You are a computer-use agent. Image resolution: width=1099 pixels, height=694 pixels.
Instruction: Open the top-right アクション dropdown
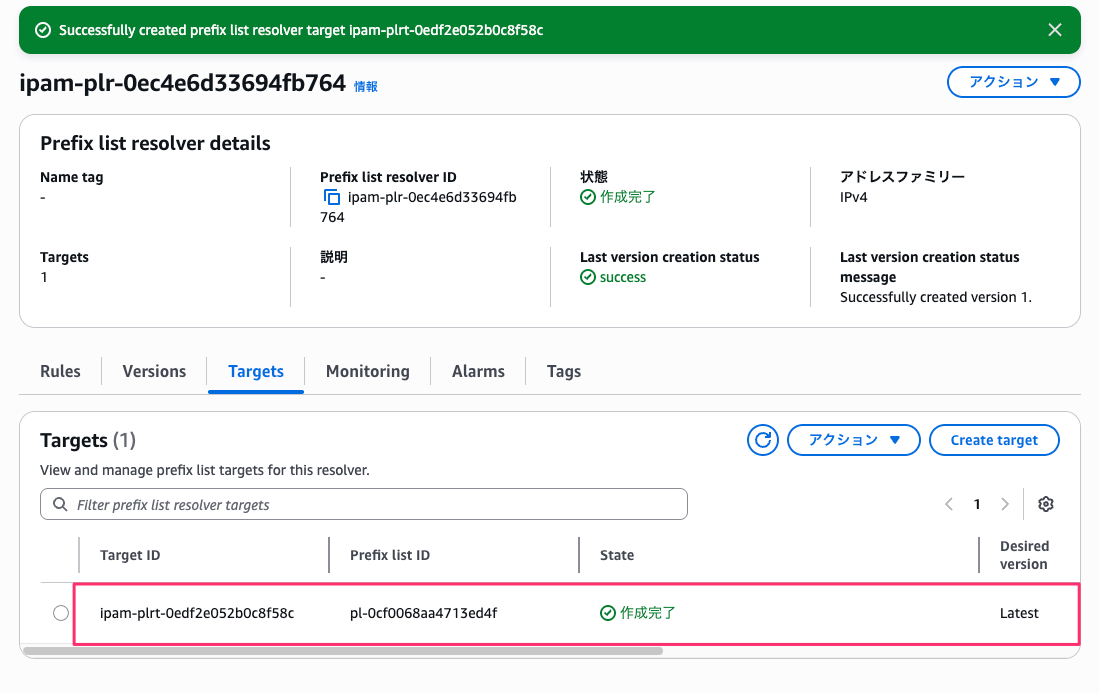(1013, 82)
